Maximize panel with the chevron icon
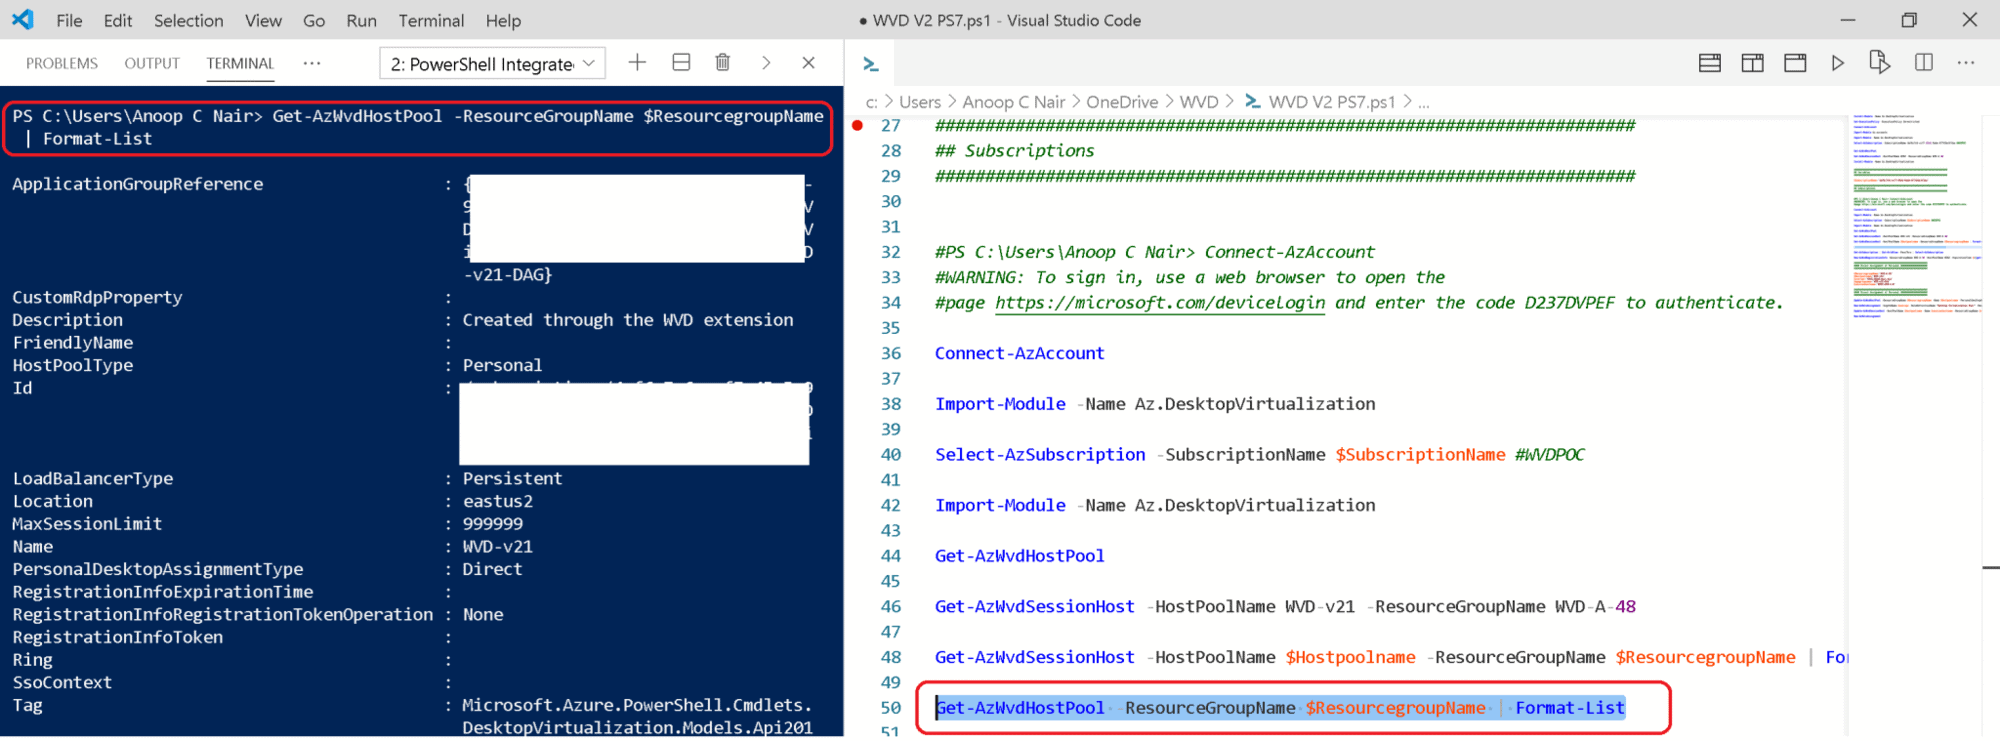 click(x=766, y=62)
